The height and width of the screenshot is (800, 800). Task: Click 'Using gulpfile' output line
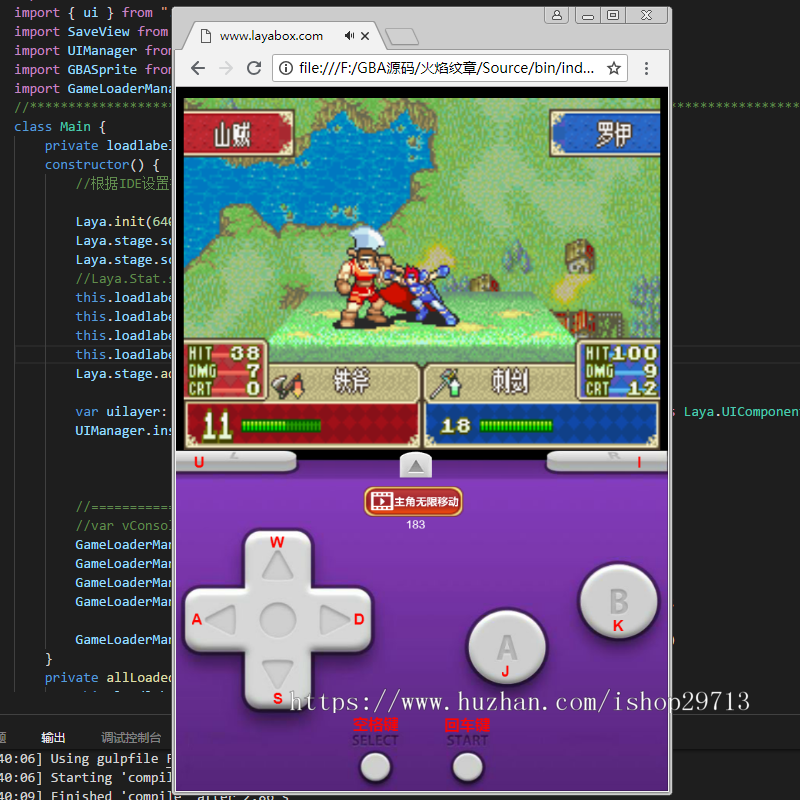[86, 759]
